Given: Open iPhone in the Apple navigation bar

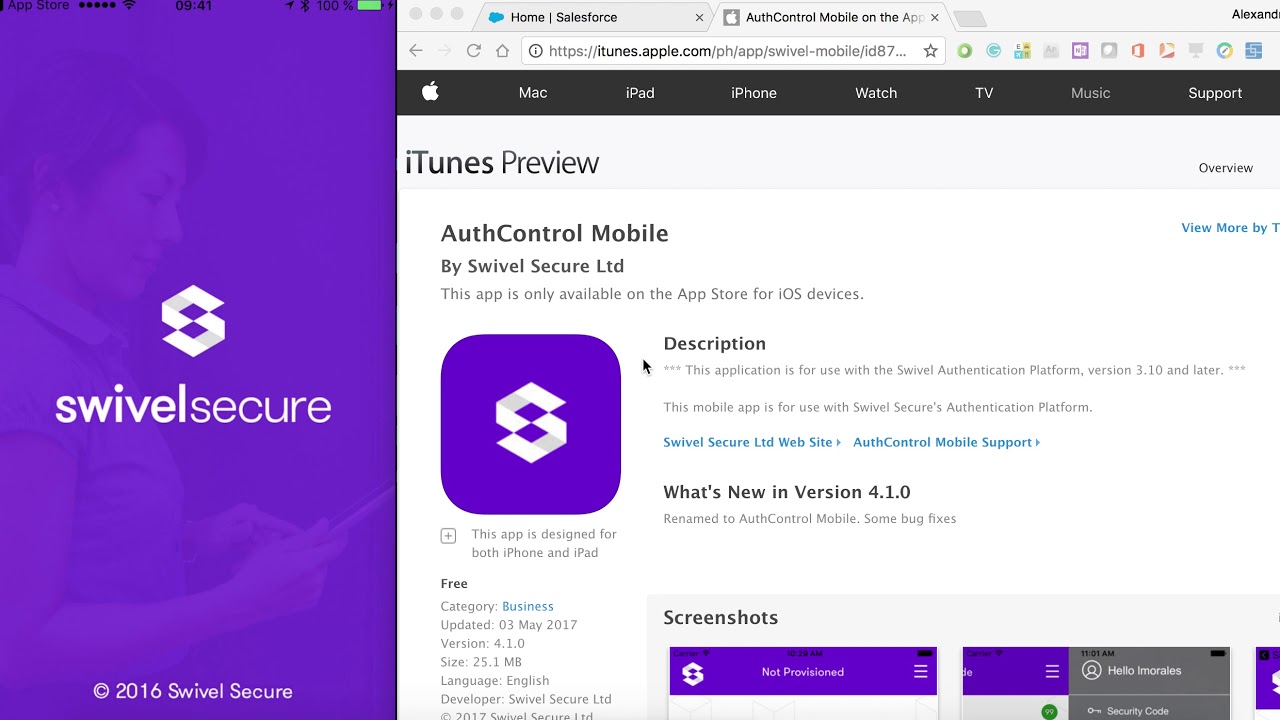Looking at the screenshot, I should [754, 93].
